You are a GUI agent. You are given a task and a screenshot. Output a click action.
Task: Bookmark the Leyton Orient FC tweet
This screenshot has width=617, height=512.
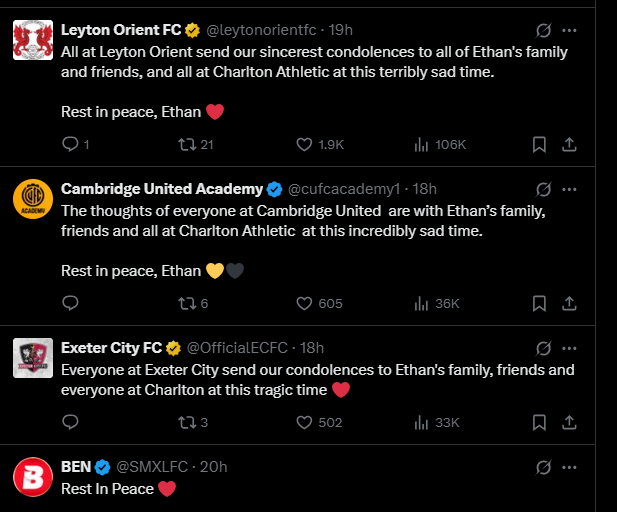(539, 144)
